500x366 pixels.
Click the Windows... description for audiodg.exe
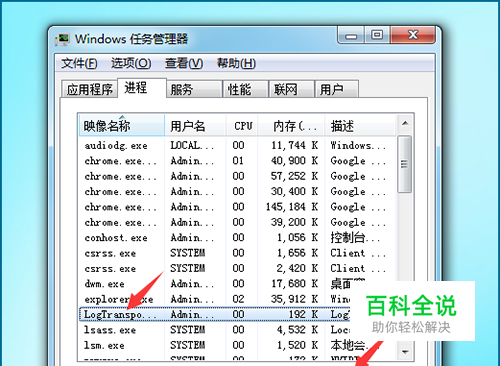pyautogui.click(x=358, y=145)
